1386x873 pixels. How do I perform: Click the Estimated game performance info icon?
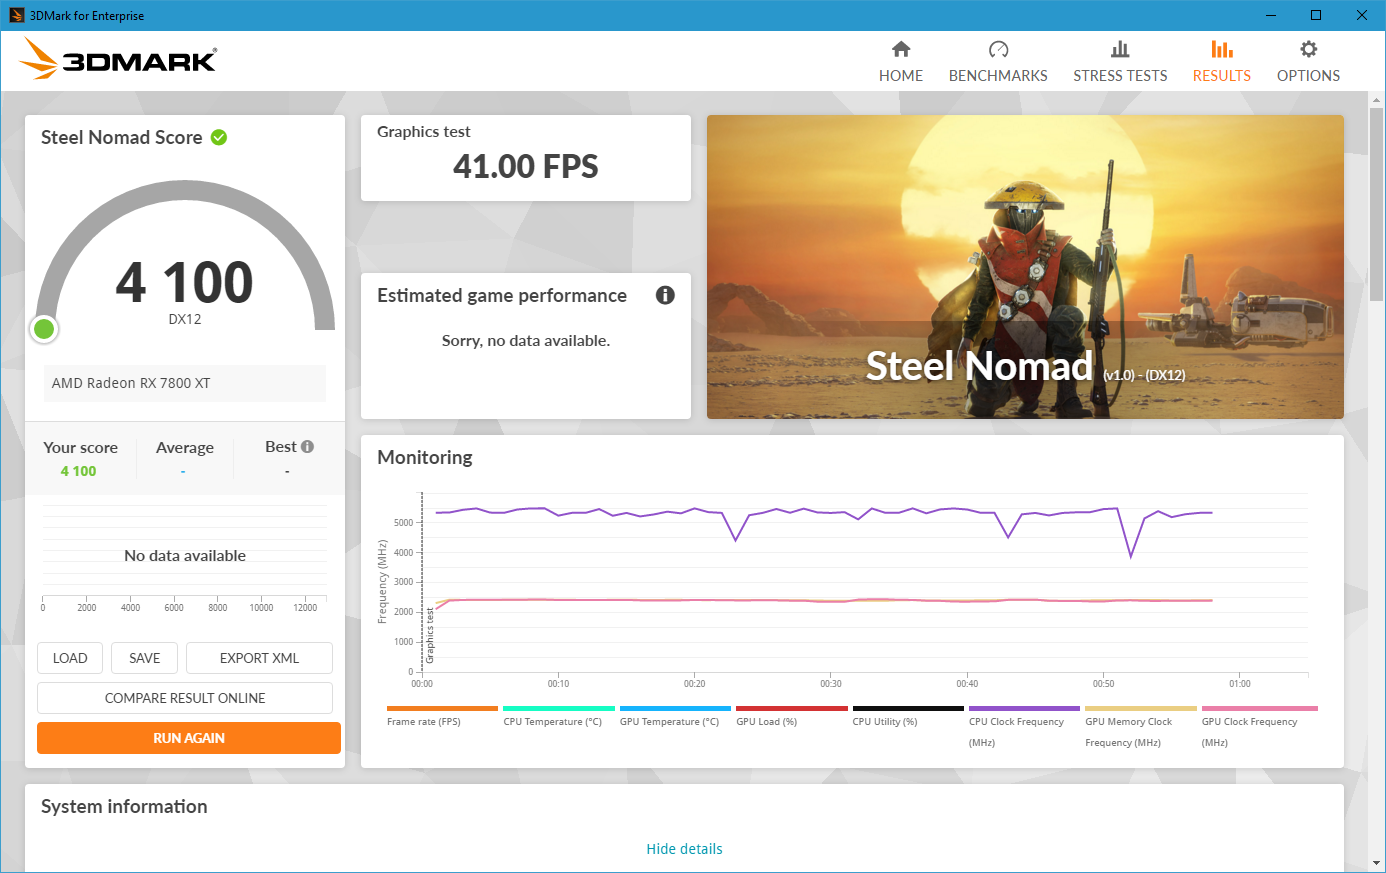665,295
